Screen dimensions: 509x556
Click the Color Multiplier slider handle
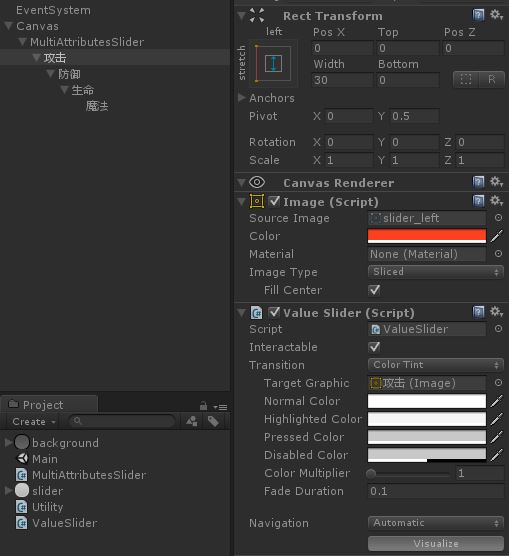tap(371, 473)
